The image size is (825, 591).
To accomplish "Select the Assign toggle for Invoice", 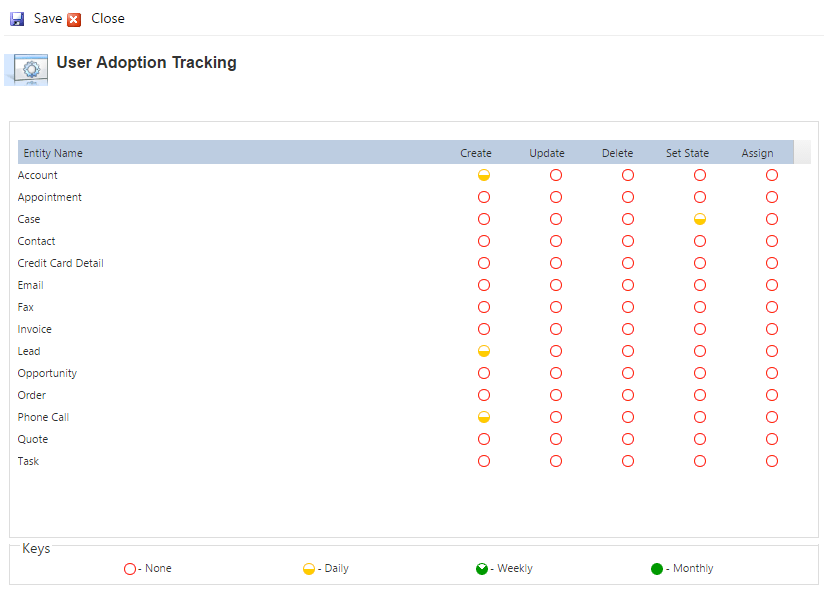I will (x=771, y=329).
